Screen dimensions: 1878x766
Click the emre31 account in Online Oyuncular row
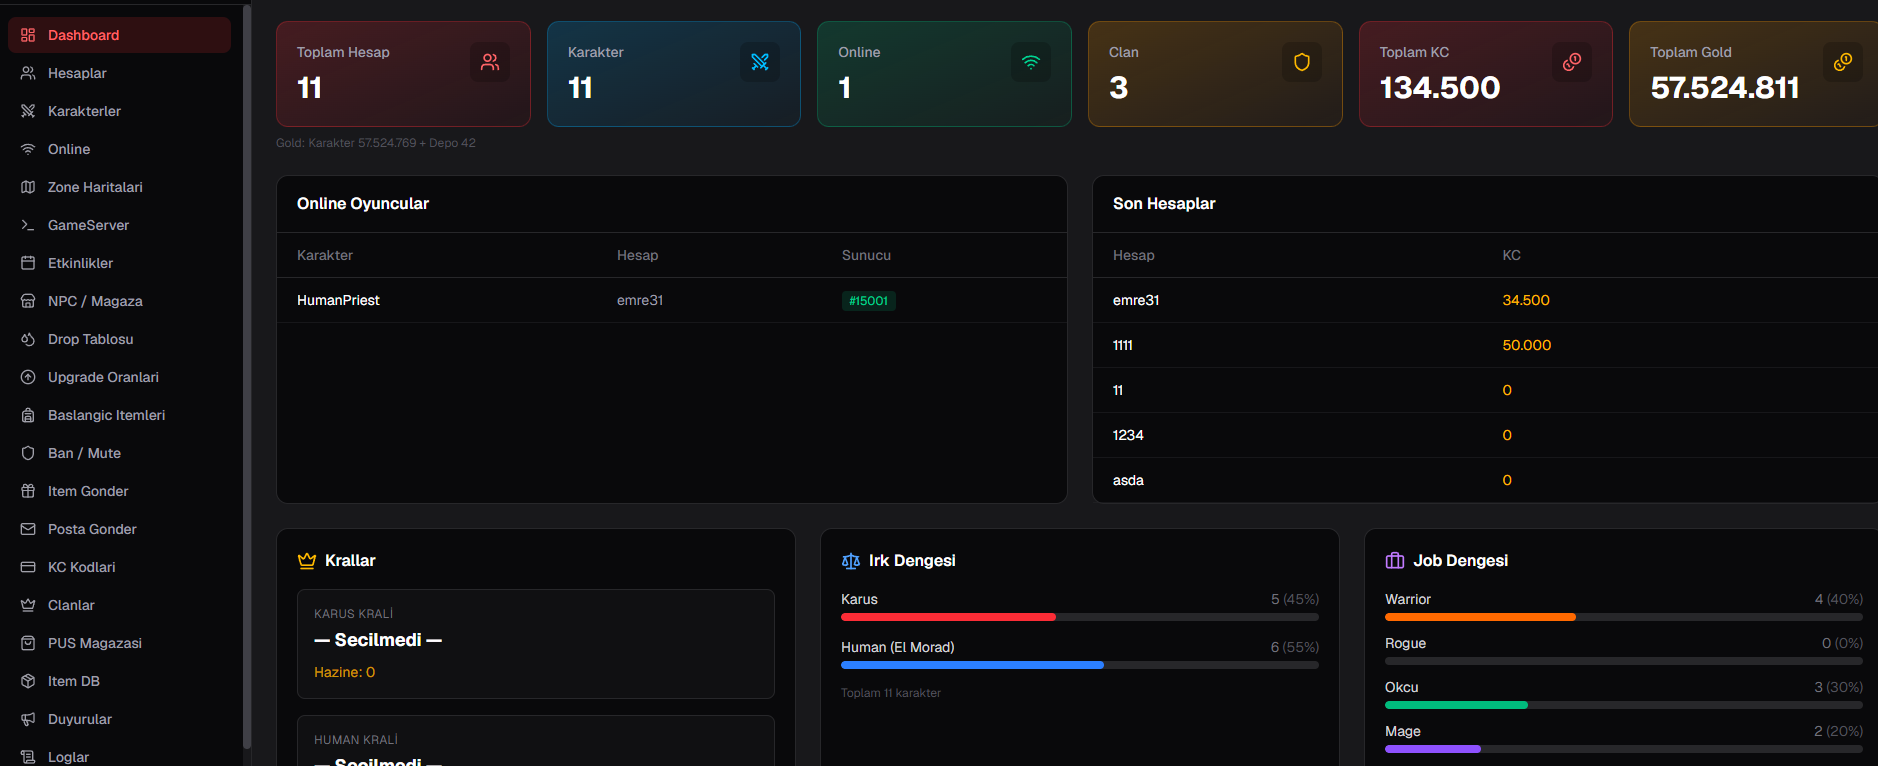point(640,300)
